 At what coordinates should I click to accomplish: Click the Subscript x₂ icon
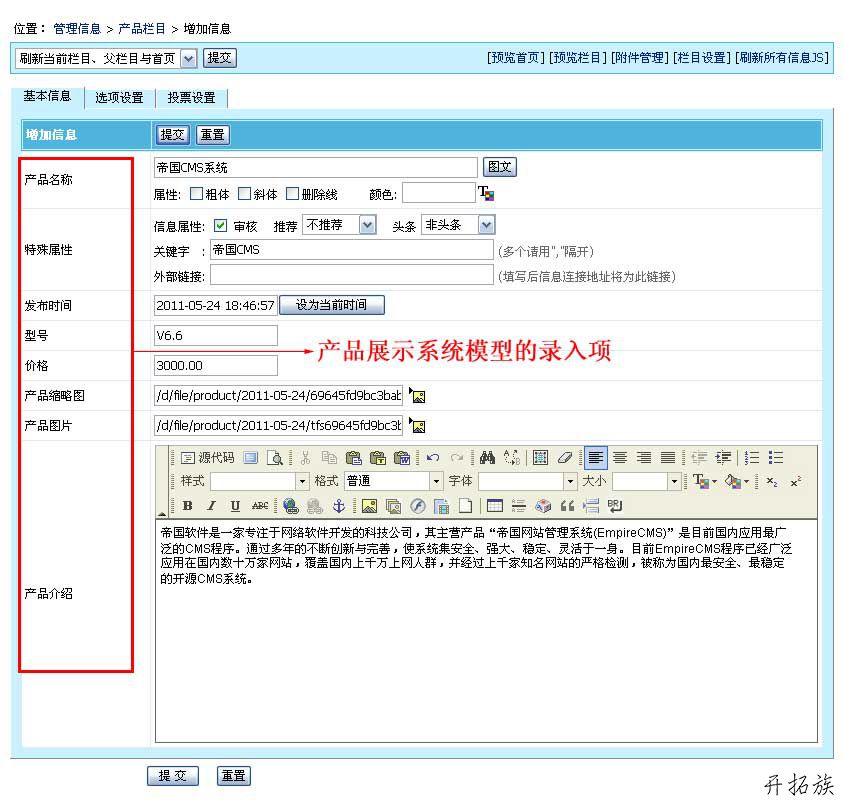771,481
